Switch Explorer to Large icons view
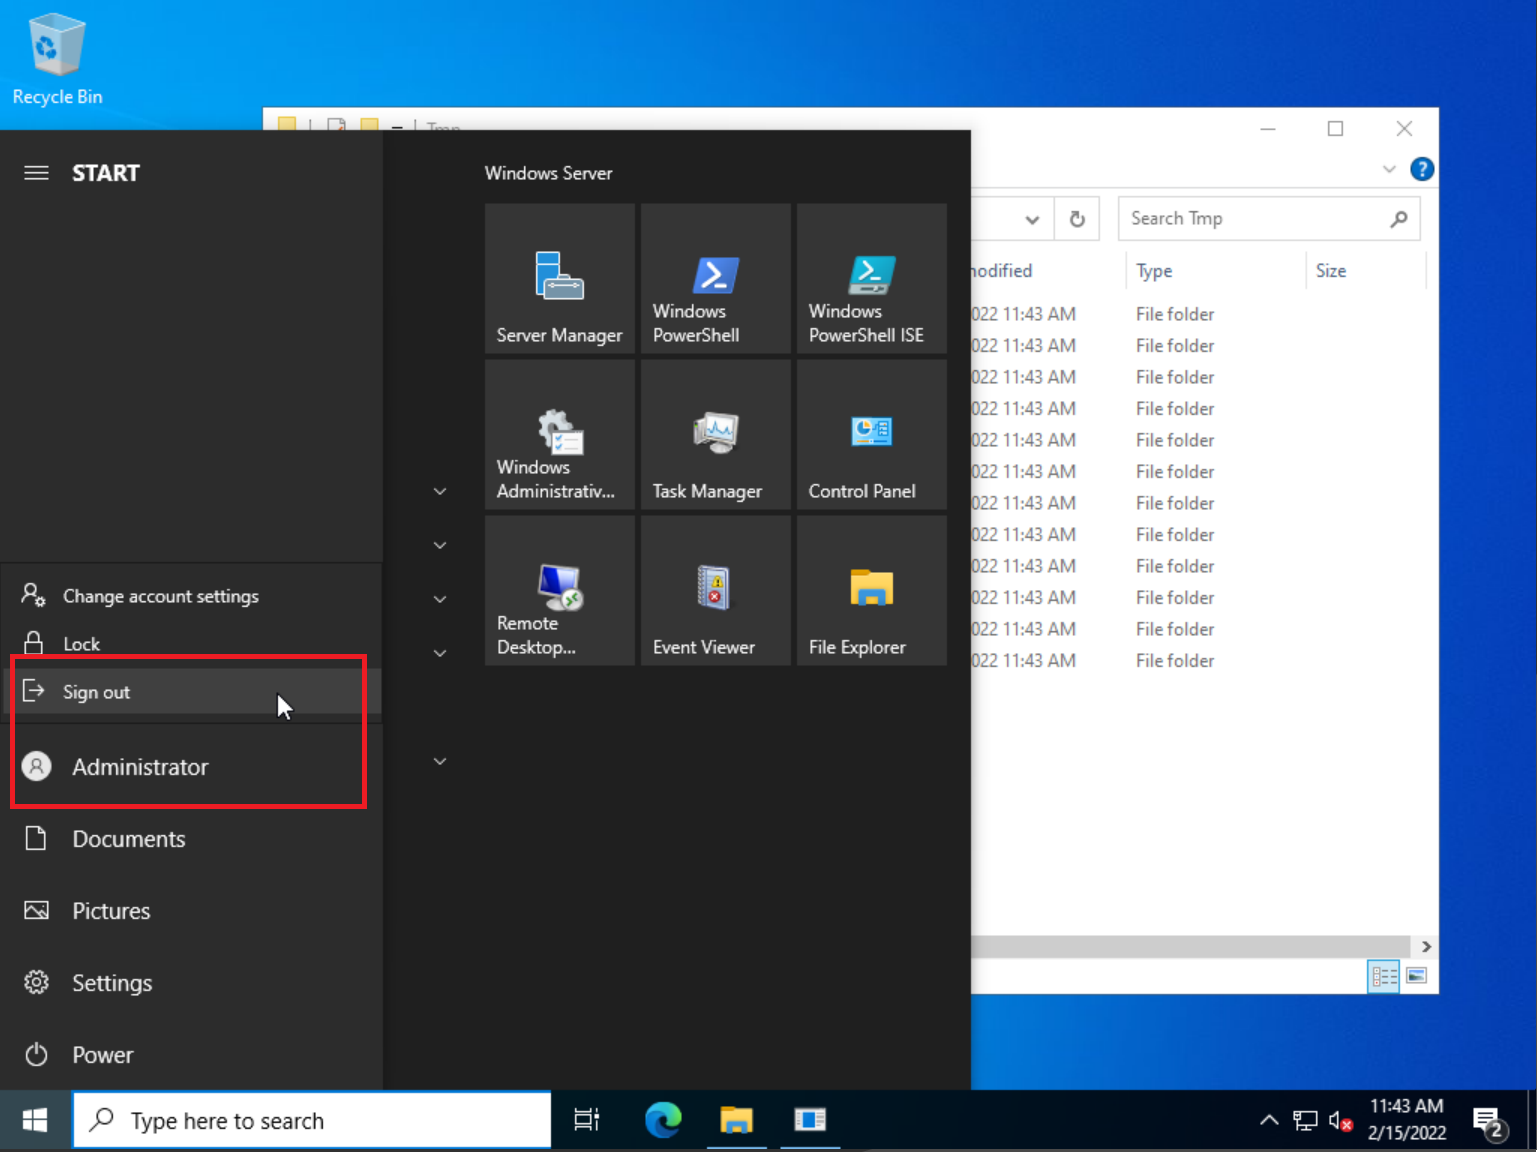This screenshot has height=1152, width=1537. coord(1417,976)
